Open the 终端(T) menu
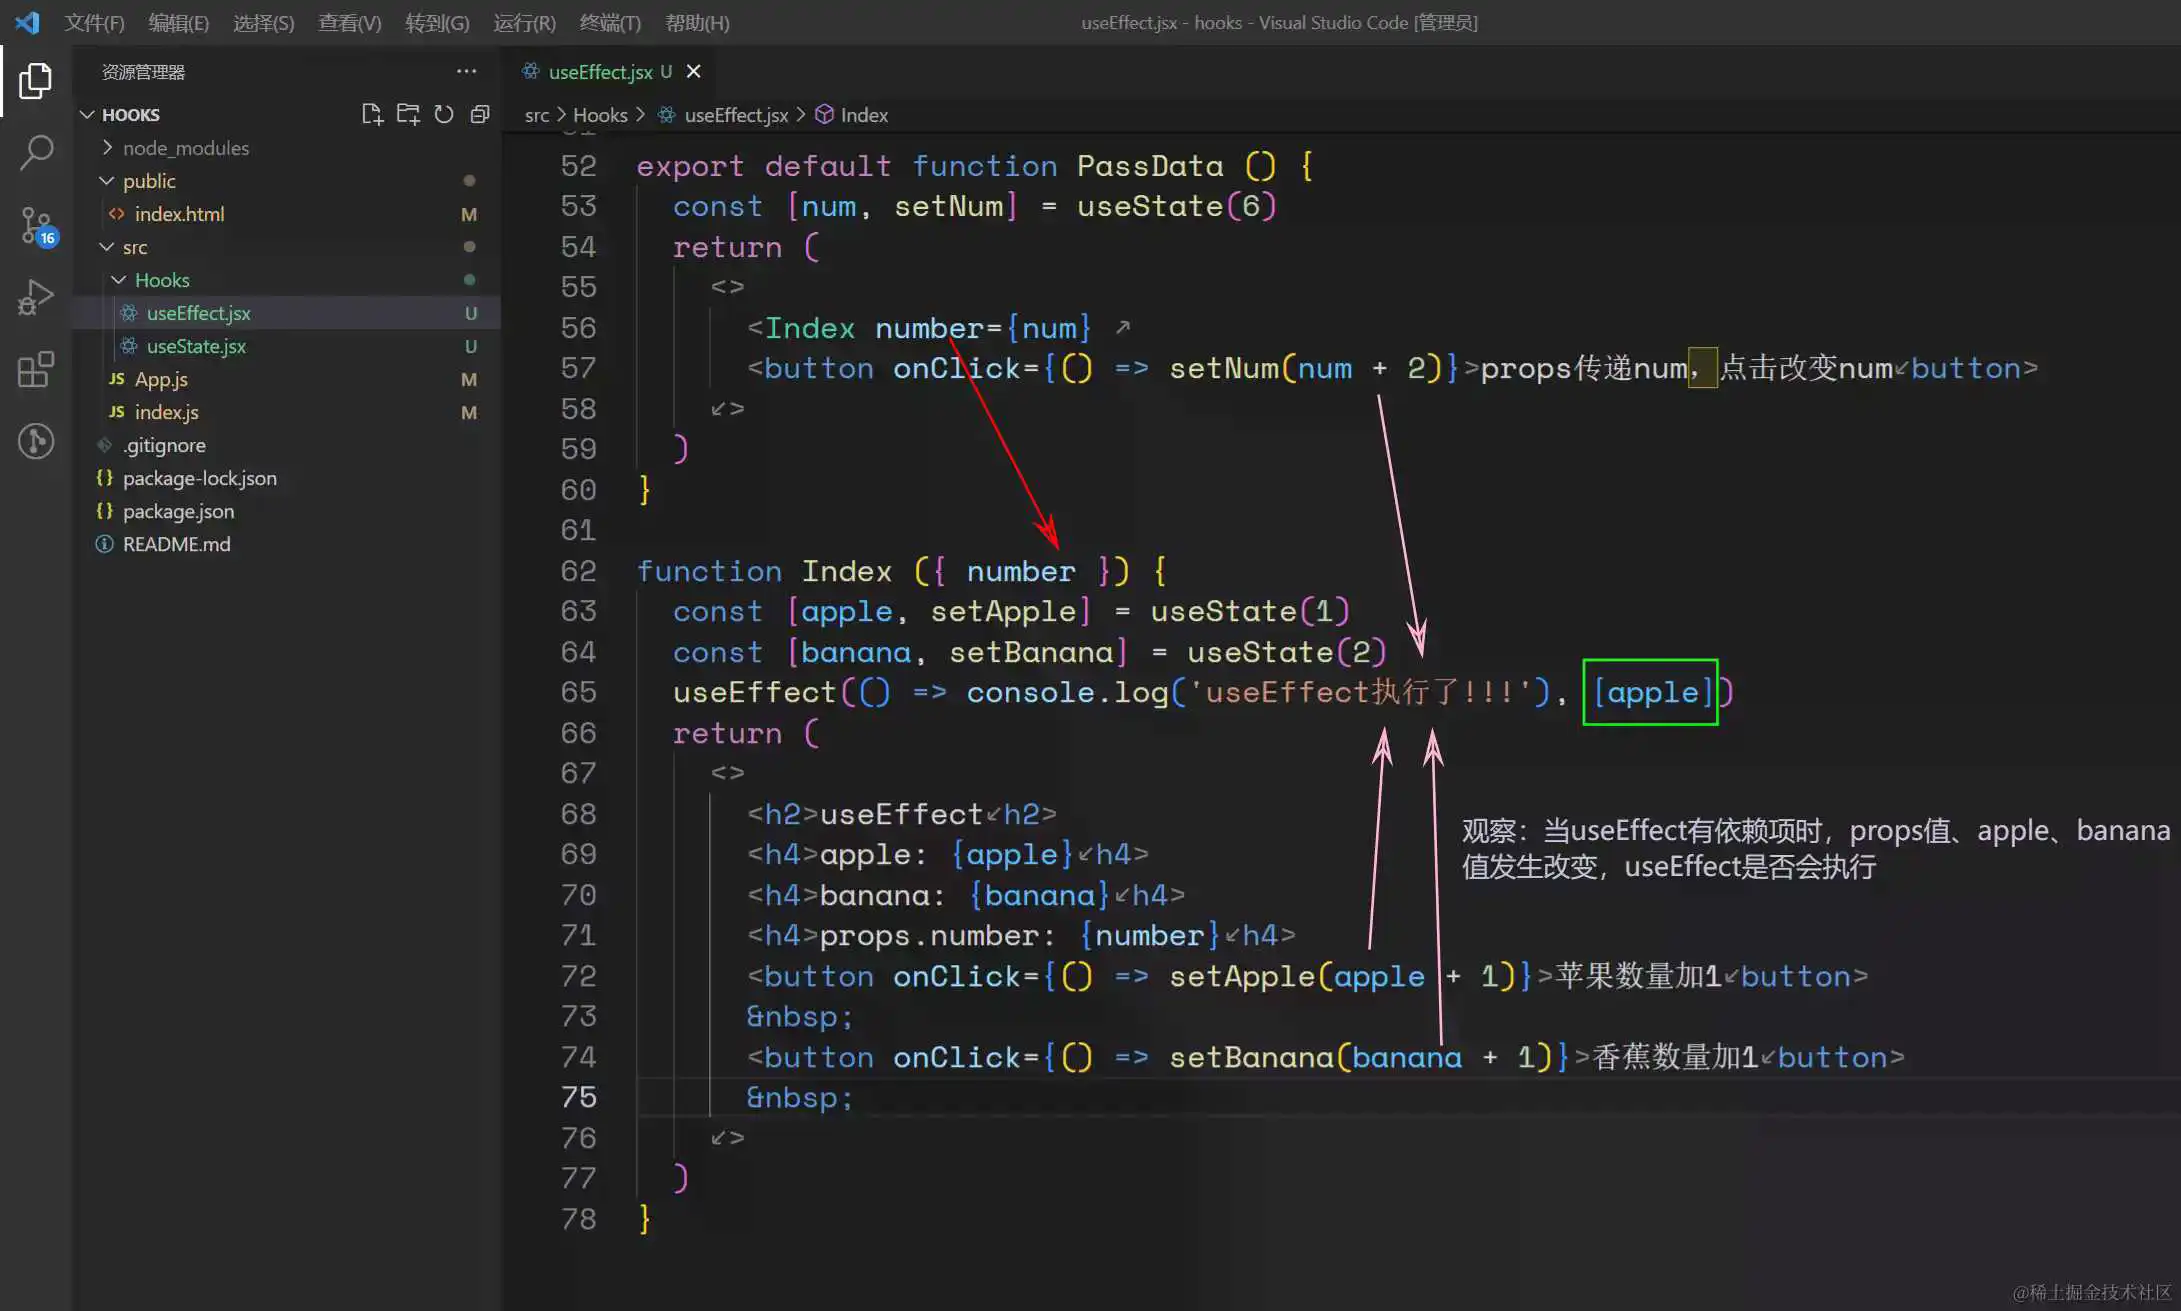2181x1311 pixels. click(x=610, y=22)
